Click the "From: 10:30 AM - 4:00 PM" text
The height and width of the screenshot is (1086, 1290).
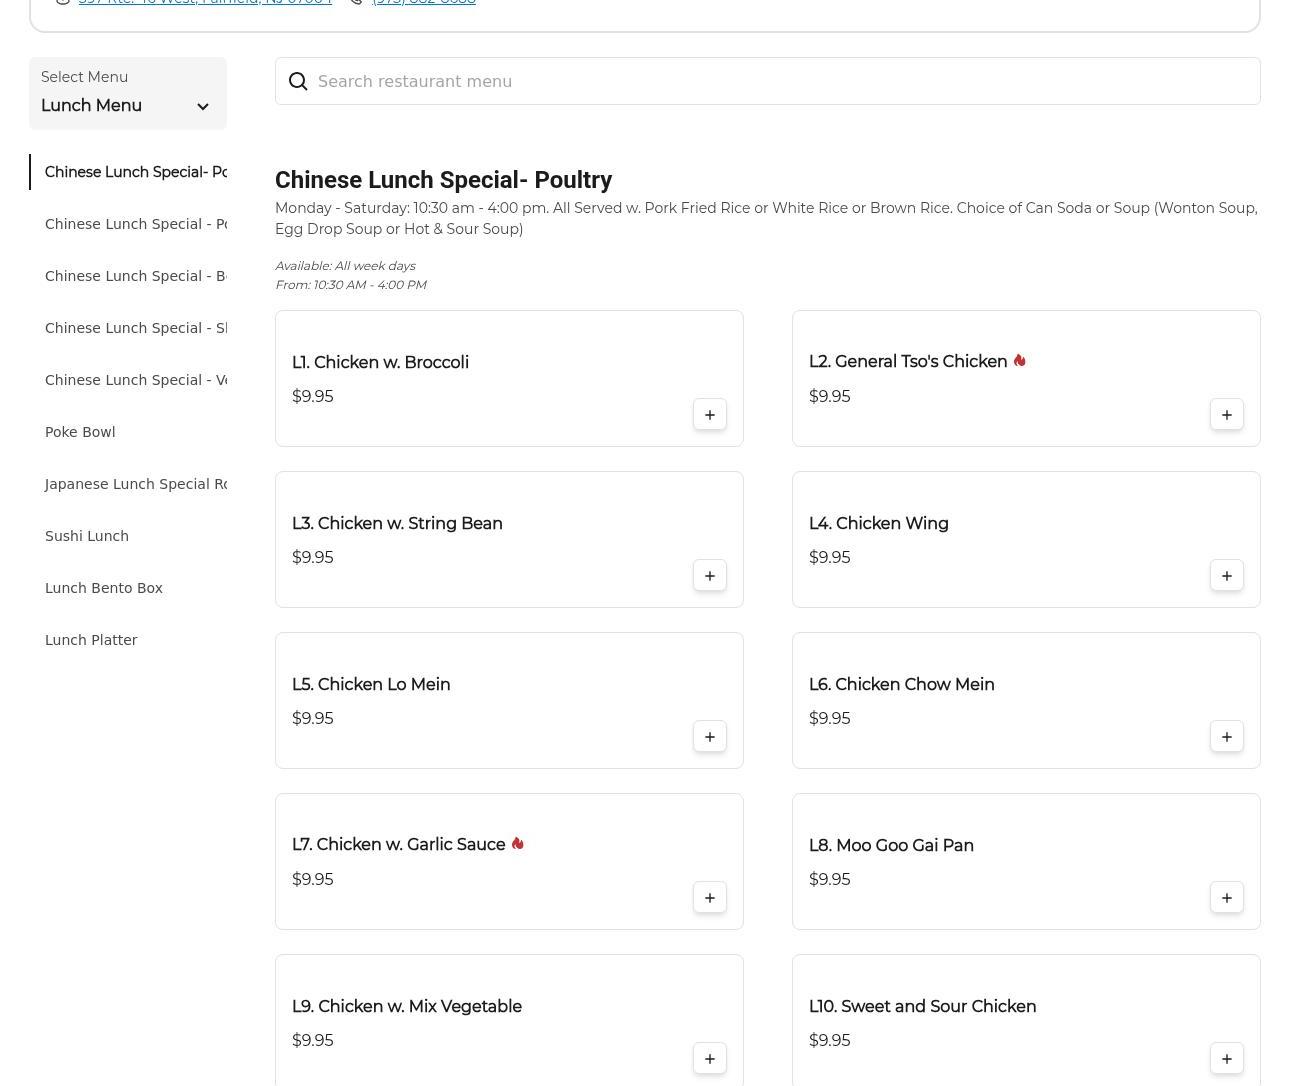(x=351, y=285)
